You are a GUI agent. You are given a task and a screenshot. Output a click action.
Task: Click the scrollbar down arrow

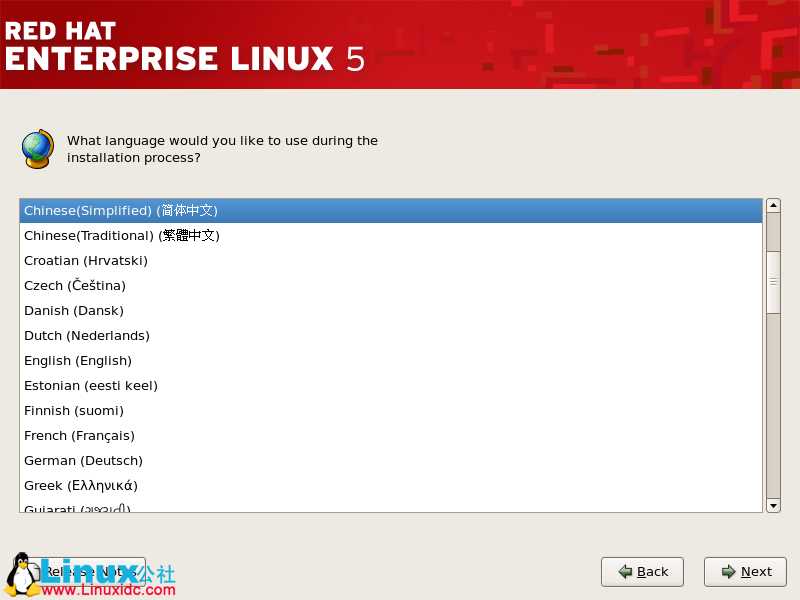[773, 505]
